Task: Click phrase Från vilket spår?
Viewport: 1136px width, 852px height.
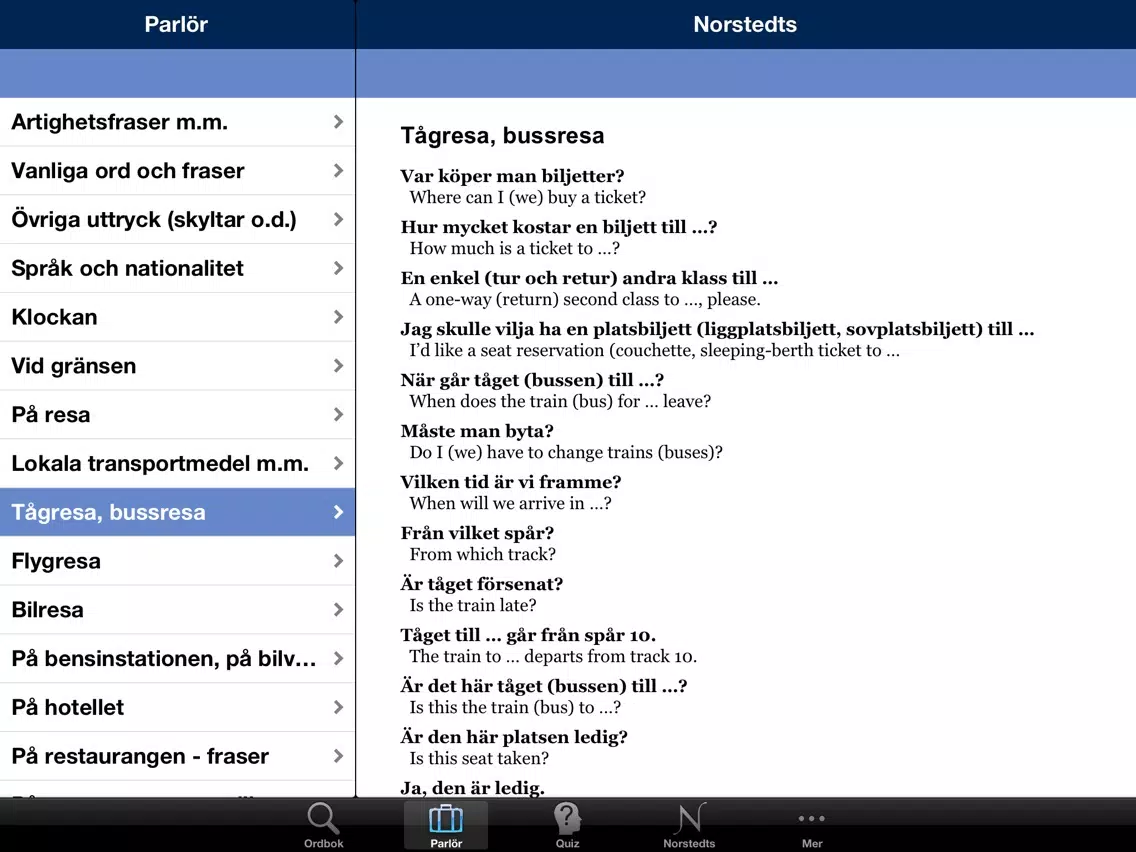Action: coord(477,533)
